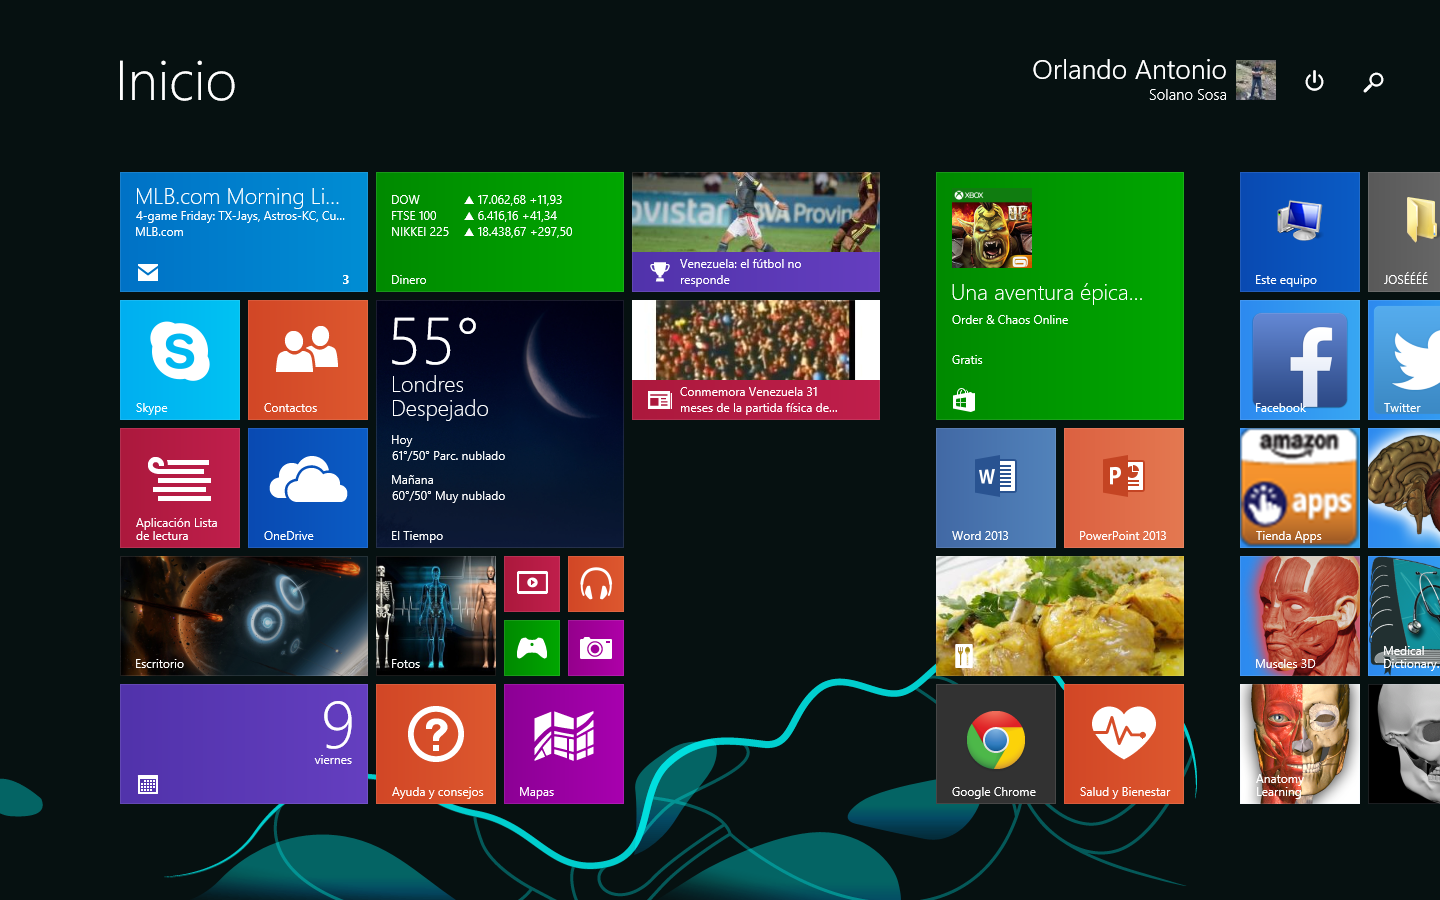Launch PowerPoint 2013

point(1124,488)
